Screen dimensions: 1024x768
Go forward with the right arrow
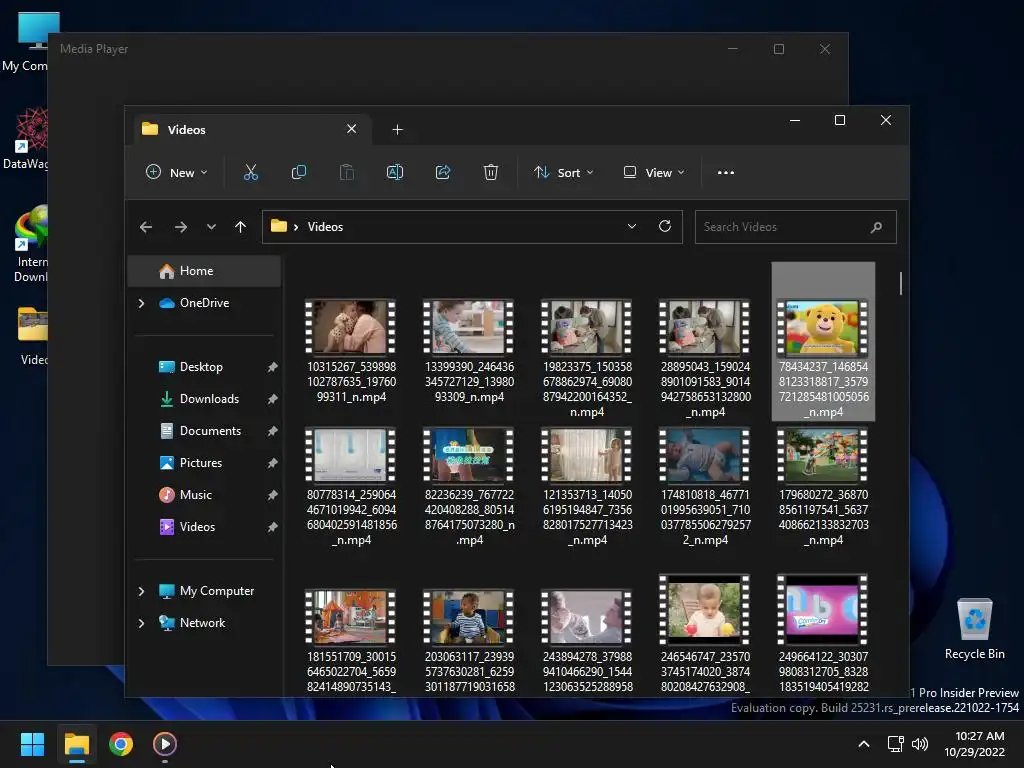pyautogui.click(x=181, y=227)
